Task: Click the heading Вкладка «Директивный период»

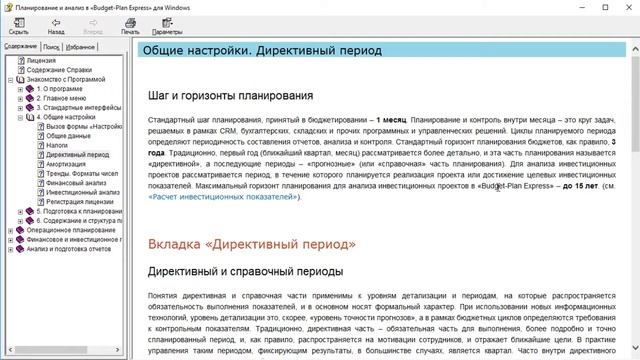Action: point(252,244)
